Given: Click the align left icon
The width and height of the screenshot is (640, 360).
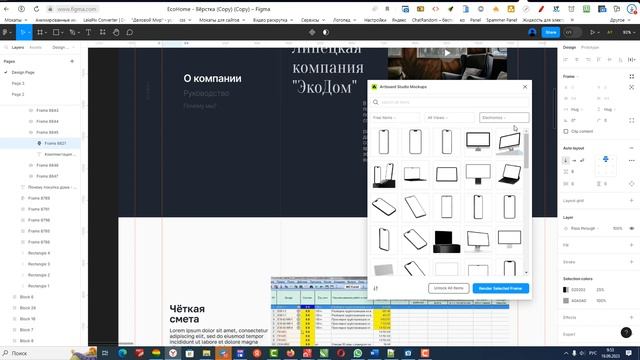Looking at the screenshot, I should point(566,60).
